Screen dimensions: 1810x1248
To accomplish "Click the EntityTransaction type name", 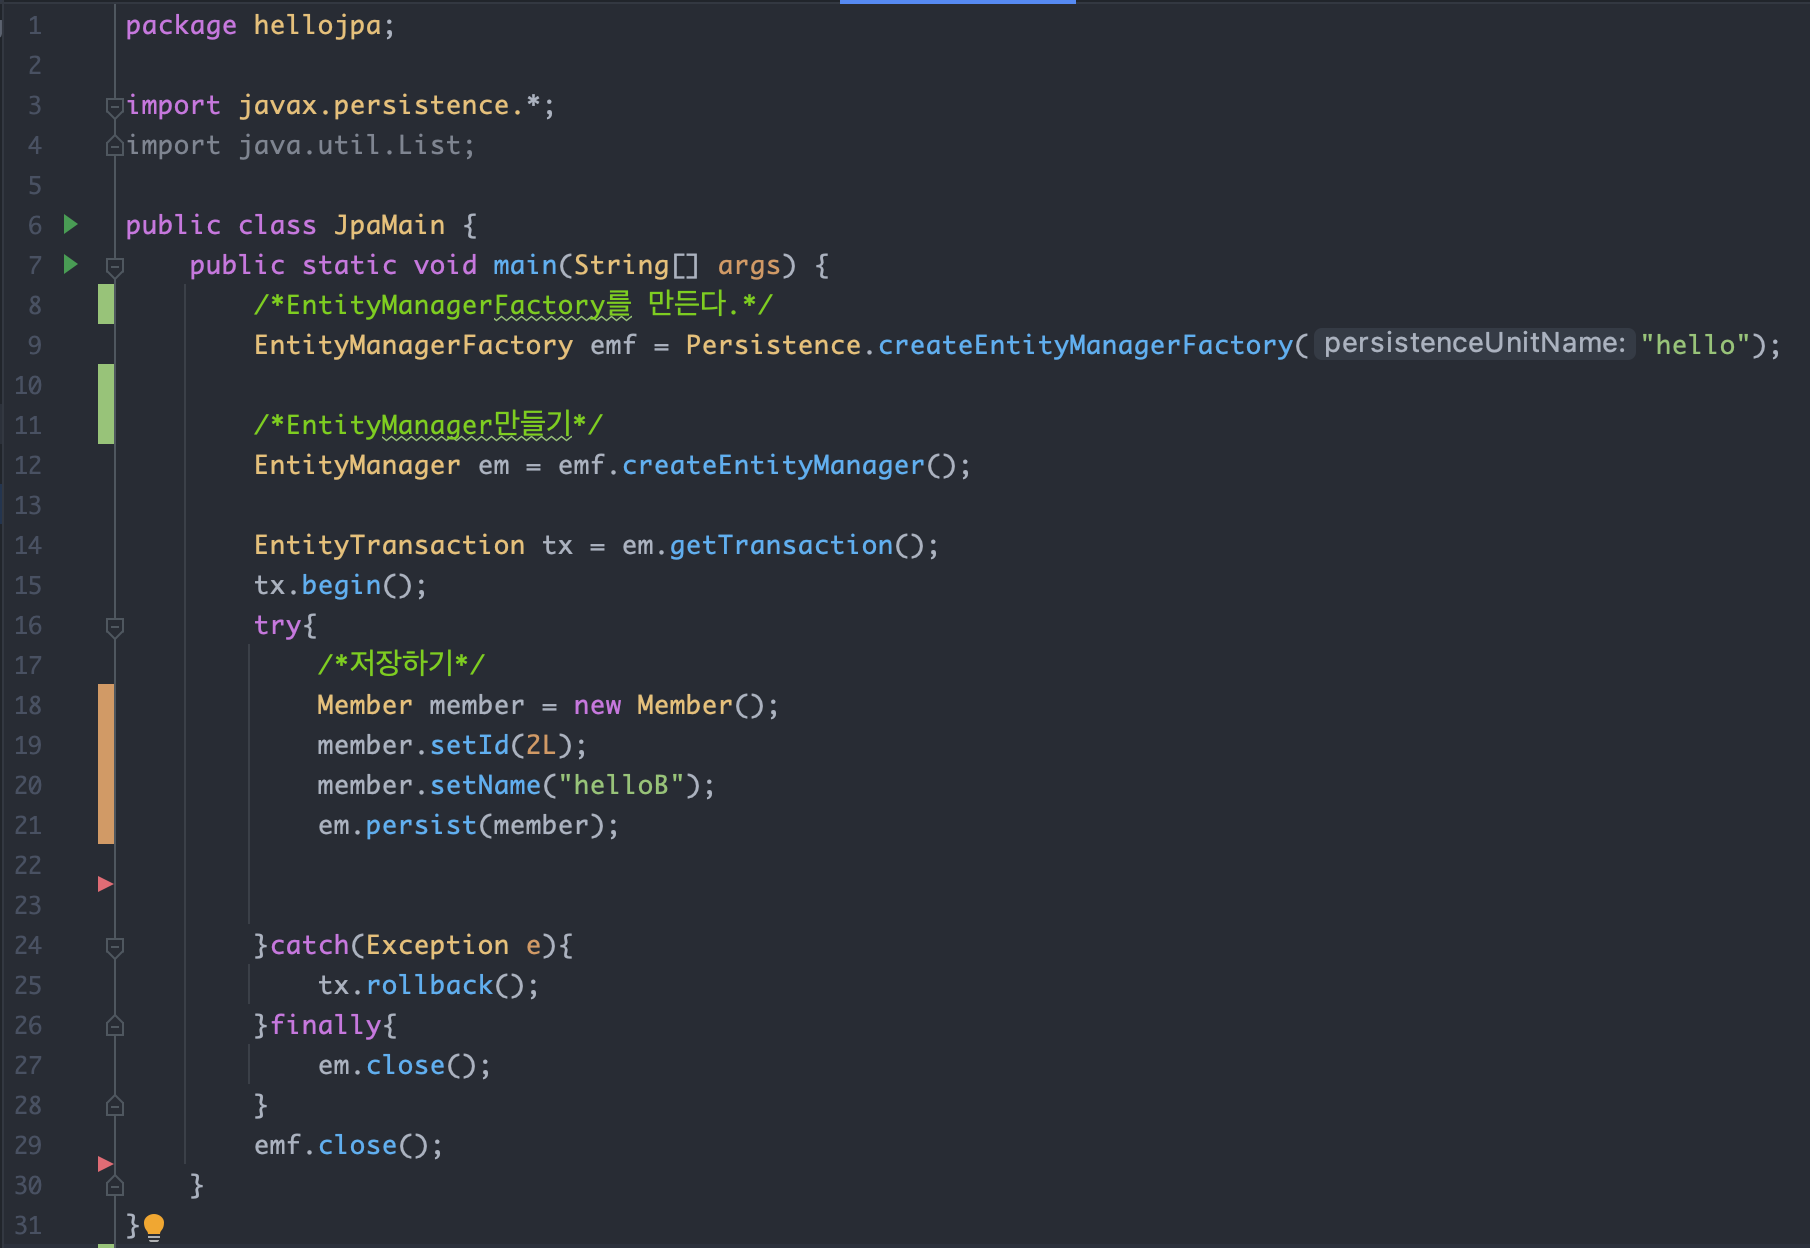I will 389,545.
